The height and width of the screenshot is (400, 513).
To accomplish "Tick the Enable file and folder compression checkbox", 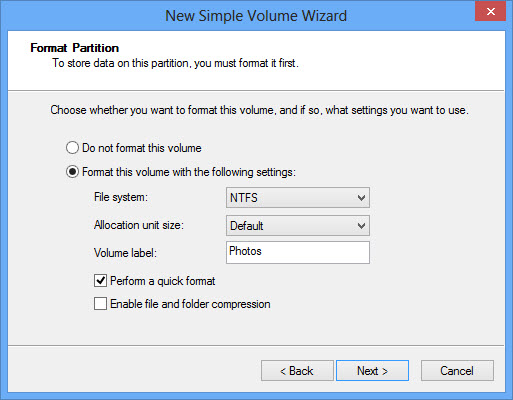I will coord(100,304).
